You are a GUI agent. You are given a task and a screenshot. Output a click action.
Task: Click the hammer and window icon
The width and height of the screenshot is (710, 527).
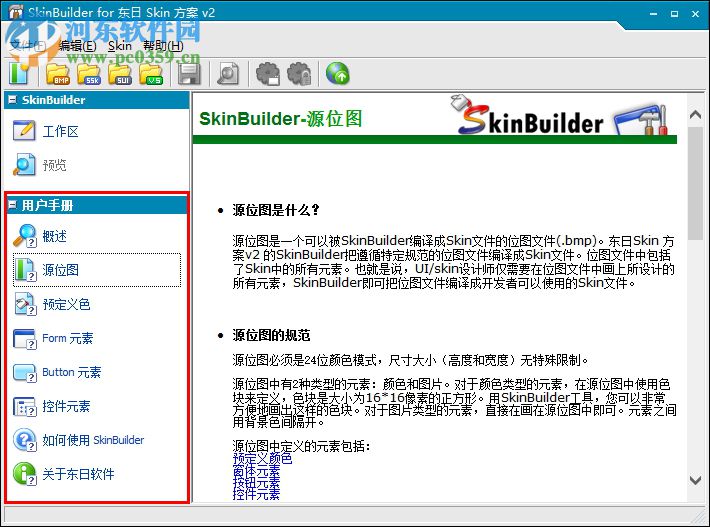tap(641, 120)
